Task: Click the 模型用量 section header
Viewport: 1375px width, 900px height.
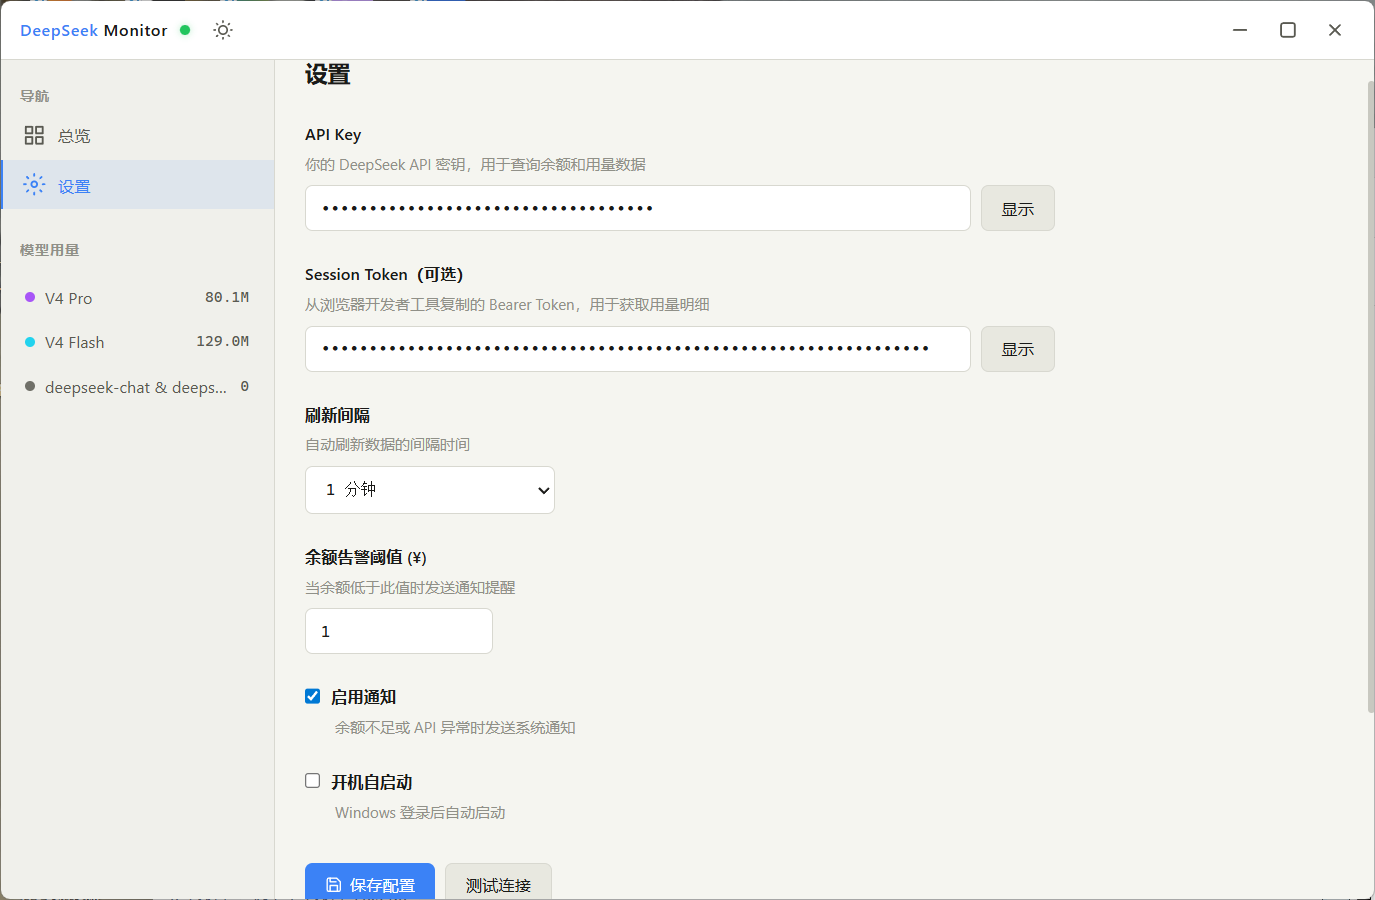Action: [50, 250]
